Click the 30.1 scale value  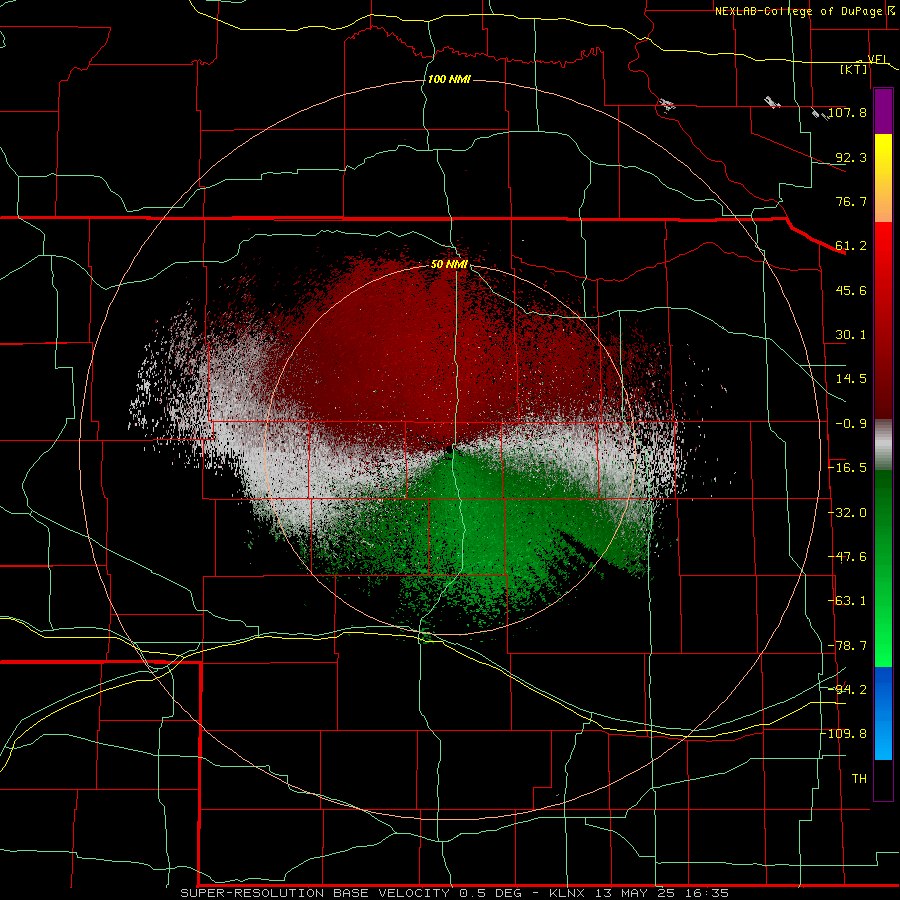coord(851,335)
